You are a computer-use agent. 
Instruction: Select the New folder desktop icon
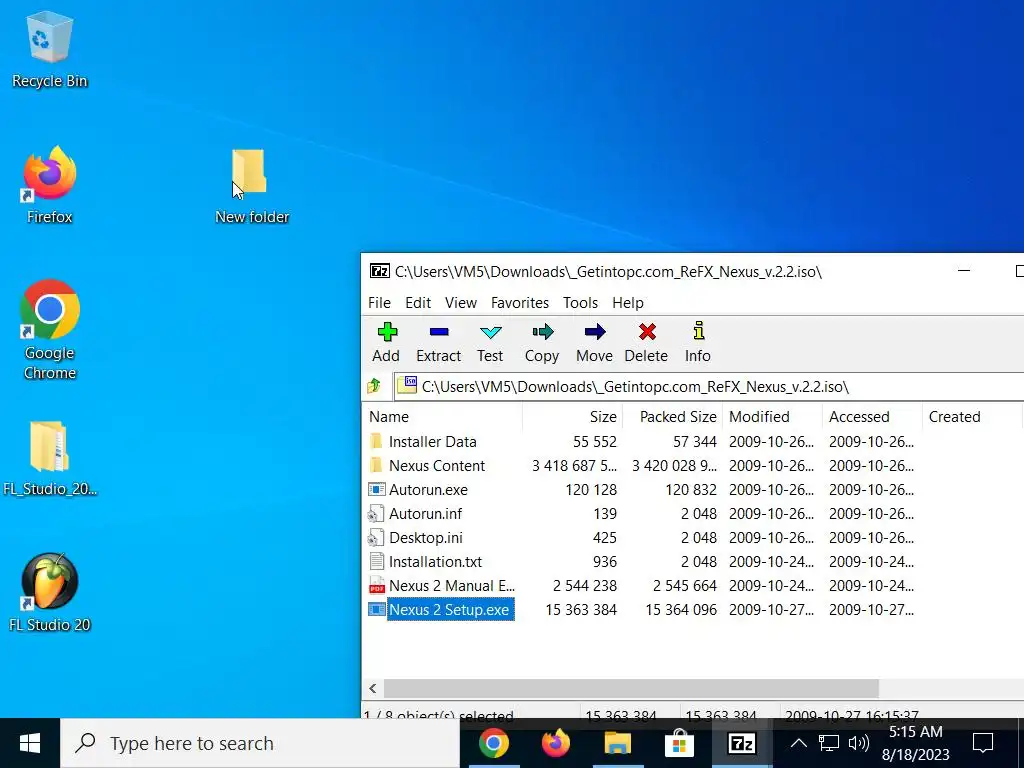251,185
